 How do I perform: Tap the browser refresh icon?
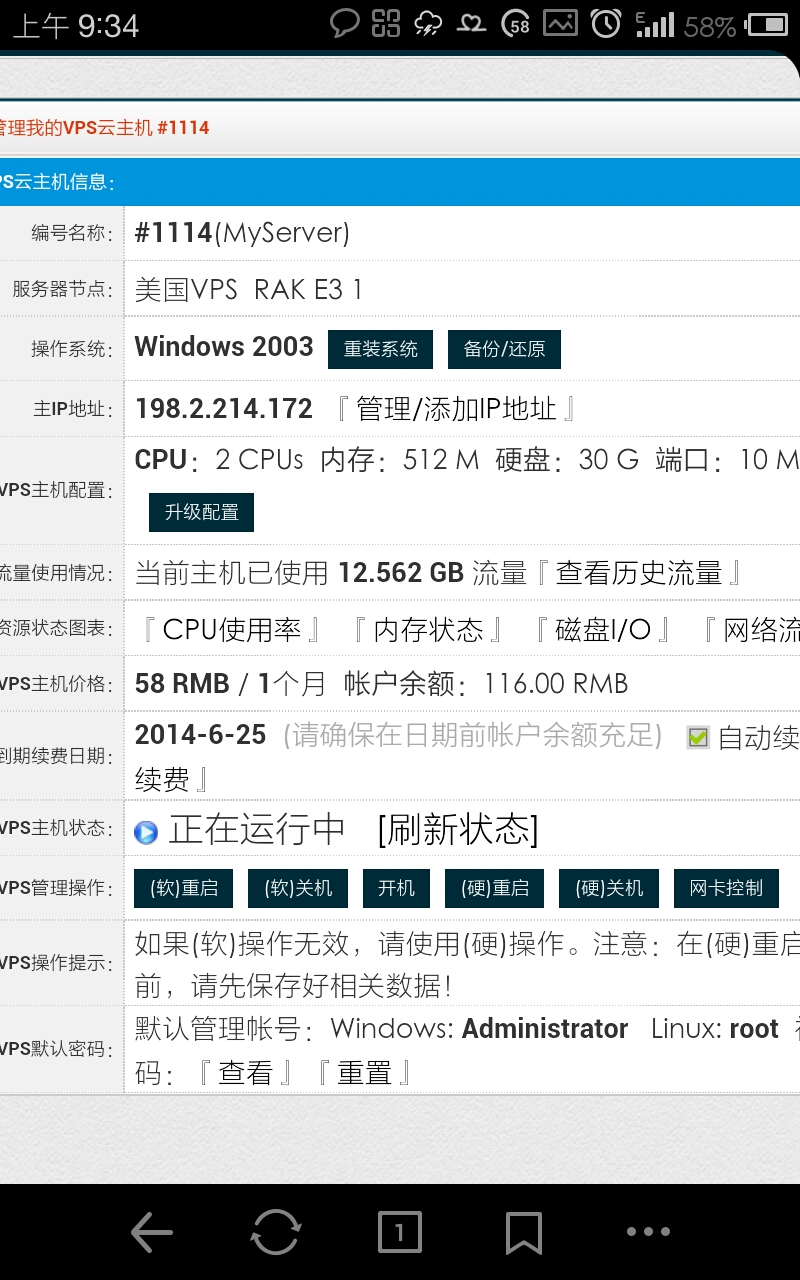point(275,1232)
